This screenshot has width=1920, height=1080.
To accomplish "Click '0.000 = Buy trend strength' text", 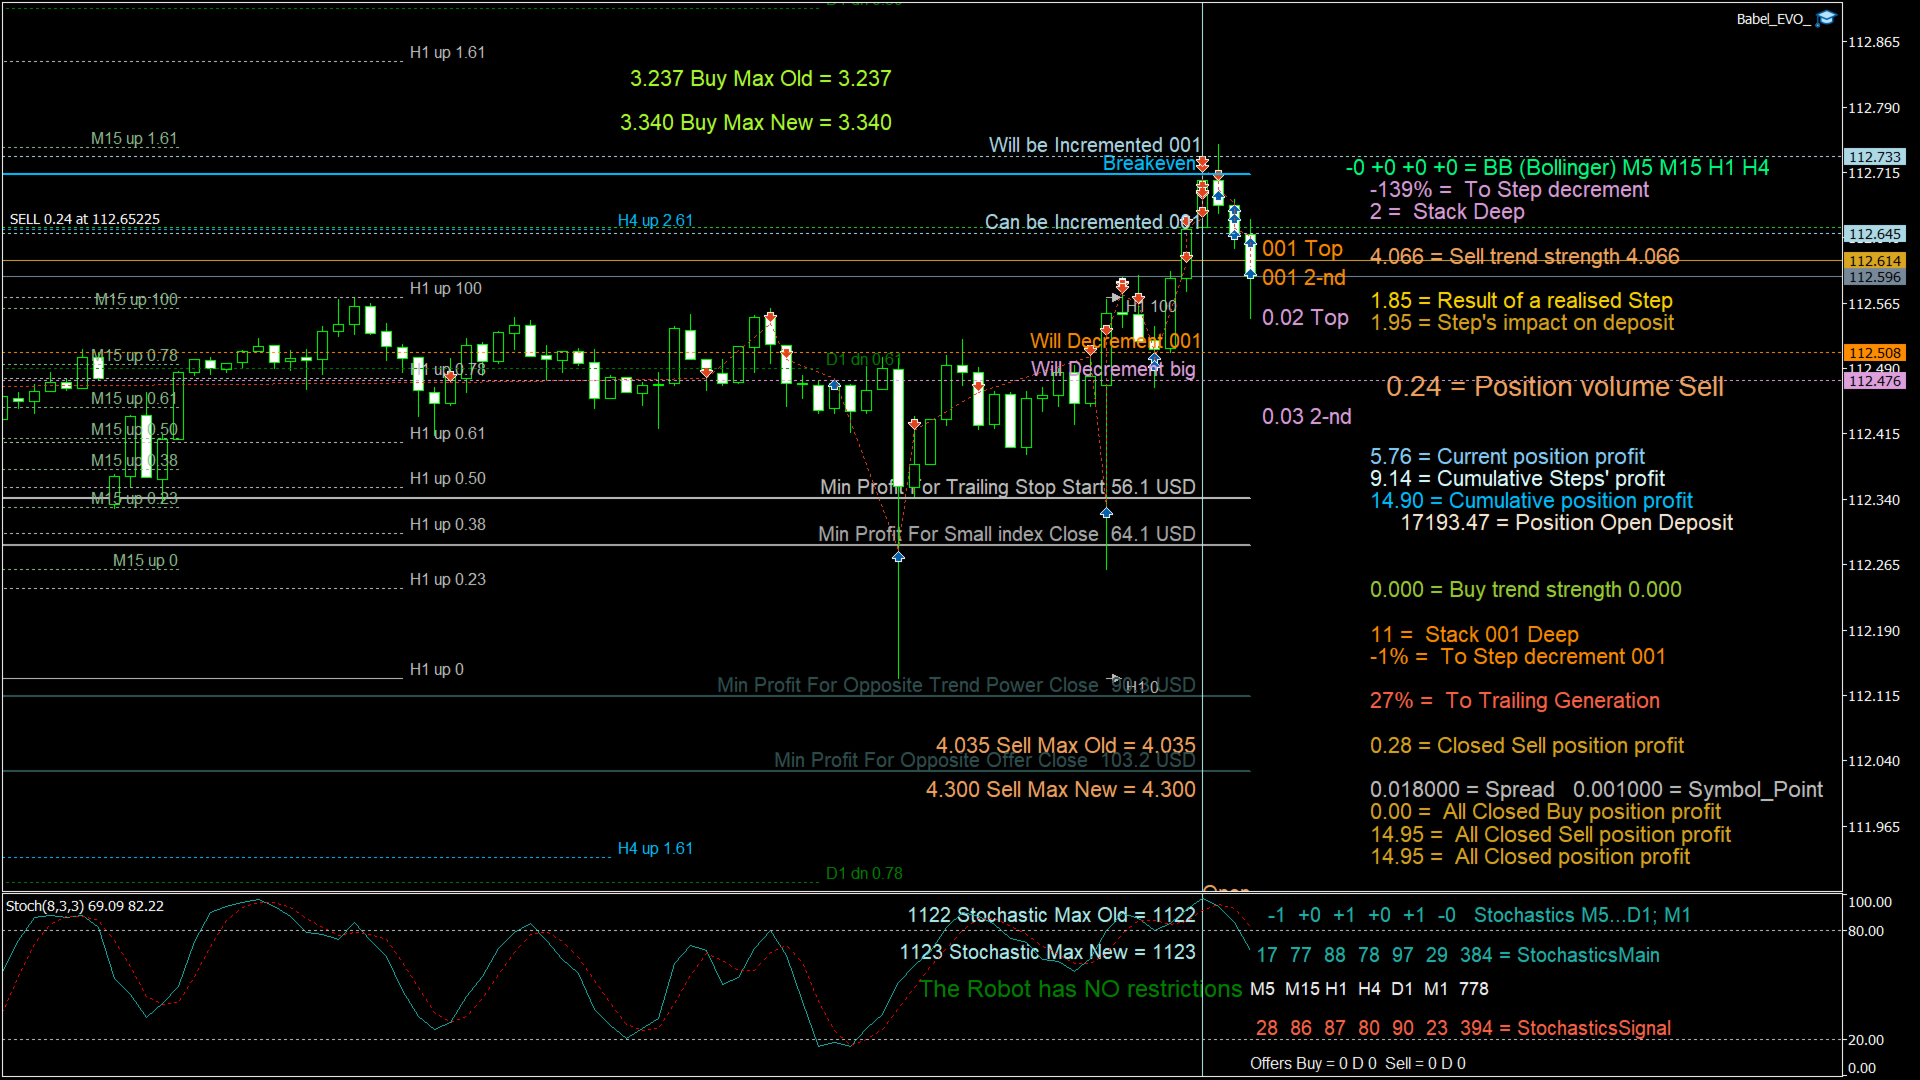I will [x=1525, y=589].
